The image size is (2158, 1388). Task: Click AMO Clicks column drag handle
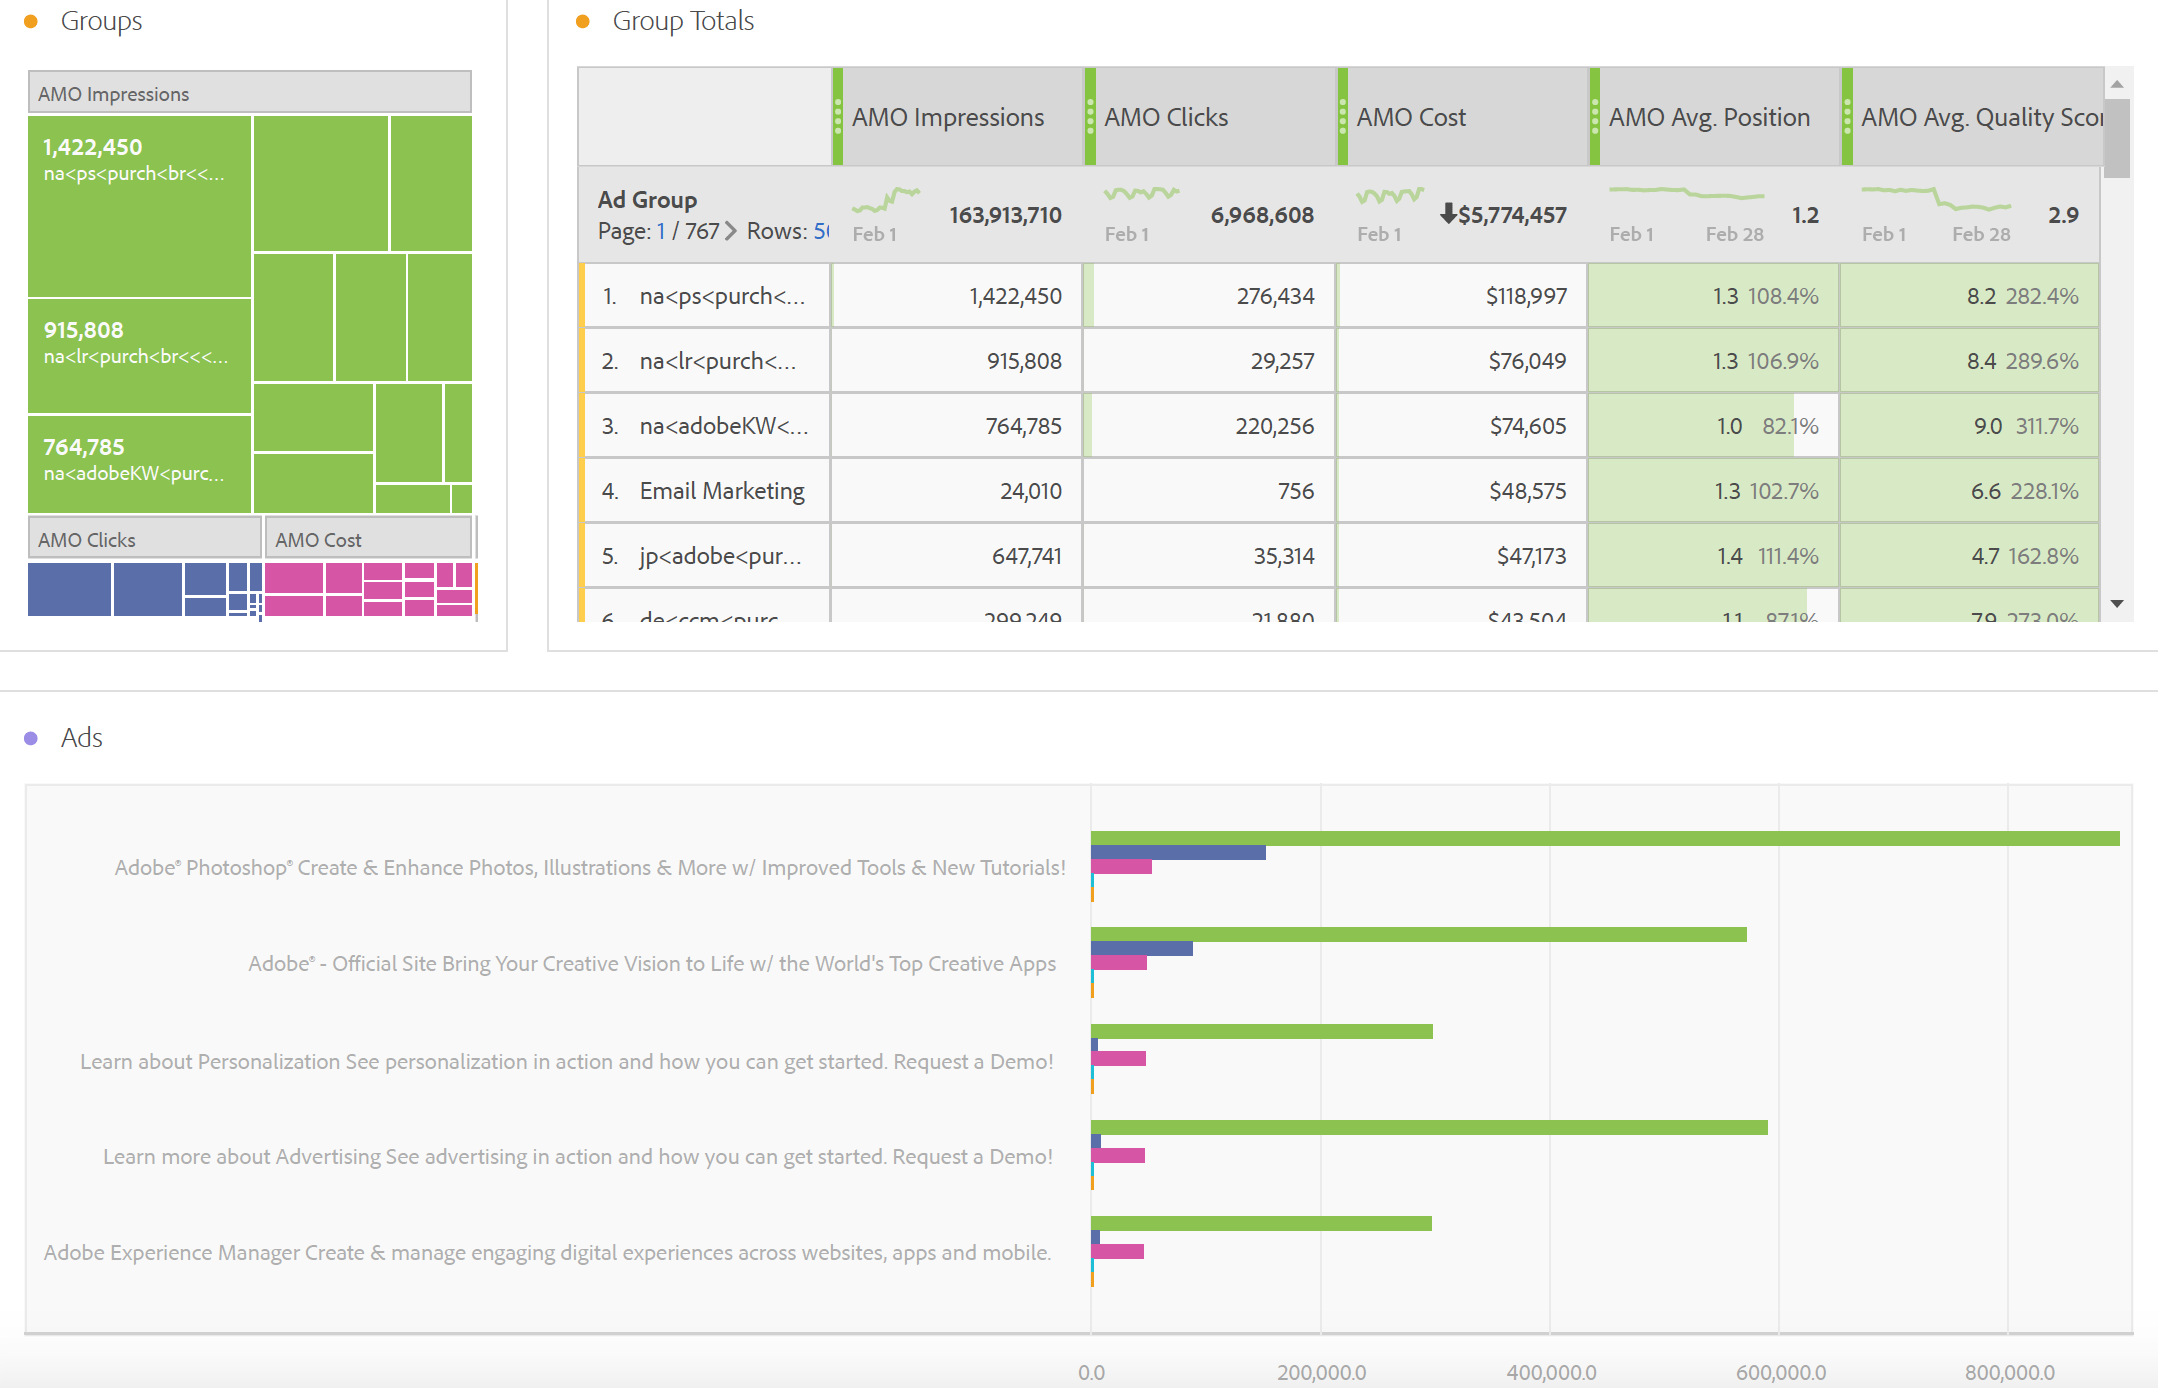pos(1090,117)
